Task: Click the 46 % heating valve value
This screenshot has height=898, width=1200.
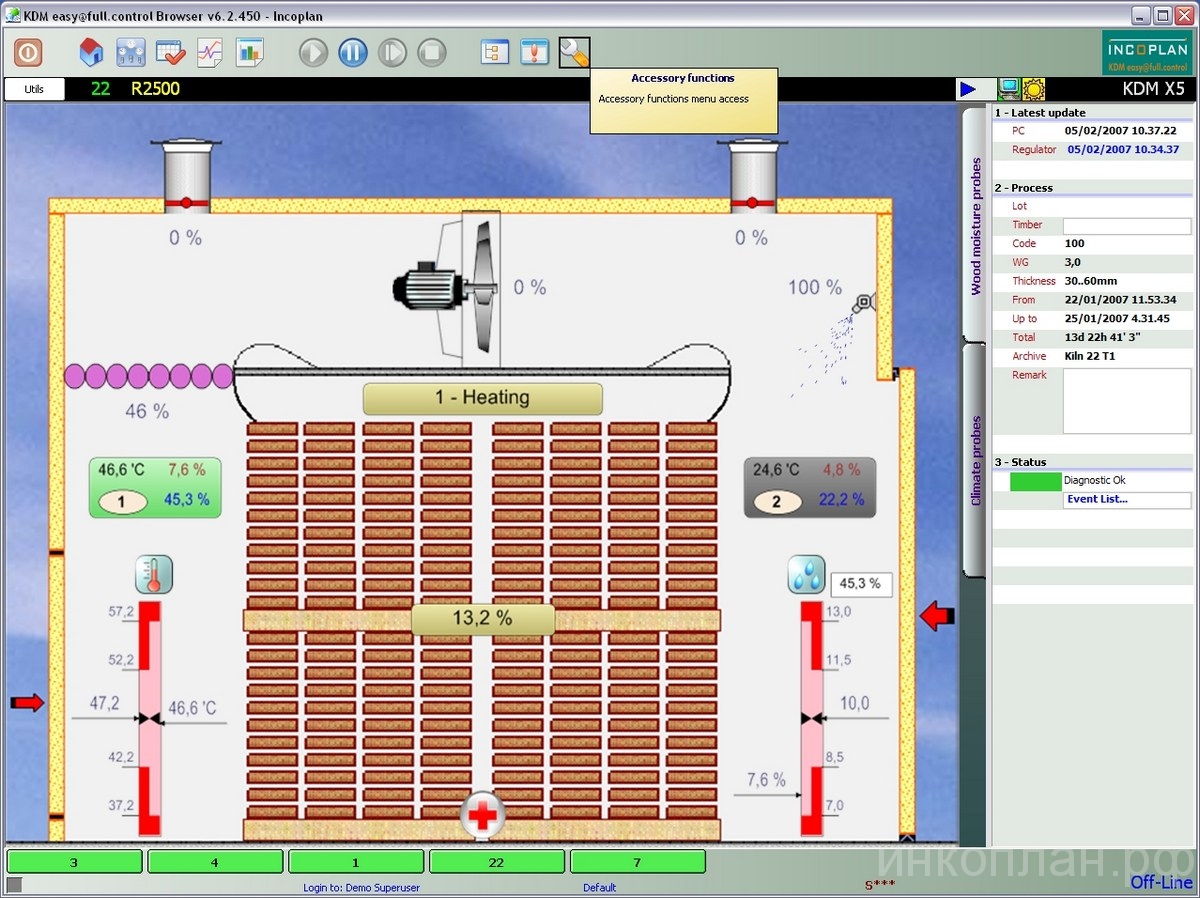Action: pyautogui.click(x=147, y=411)
